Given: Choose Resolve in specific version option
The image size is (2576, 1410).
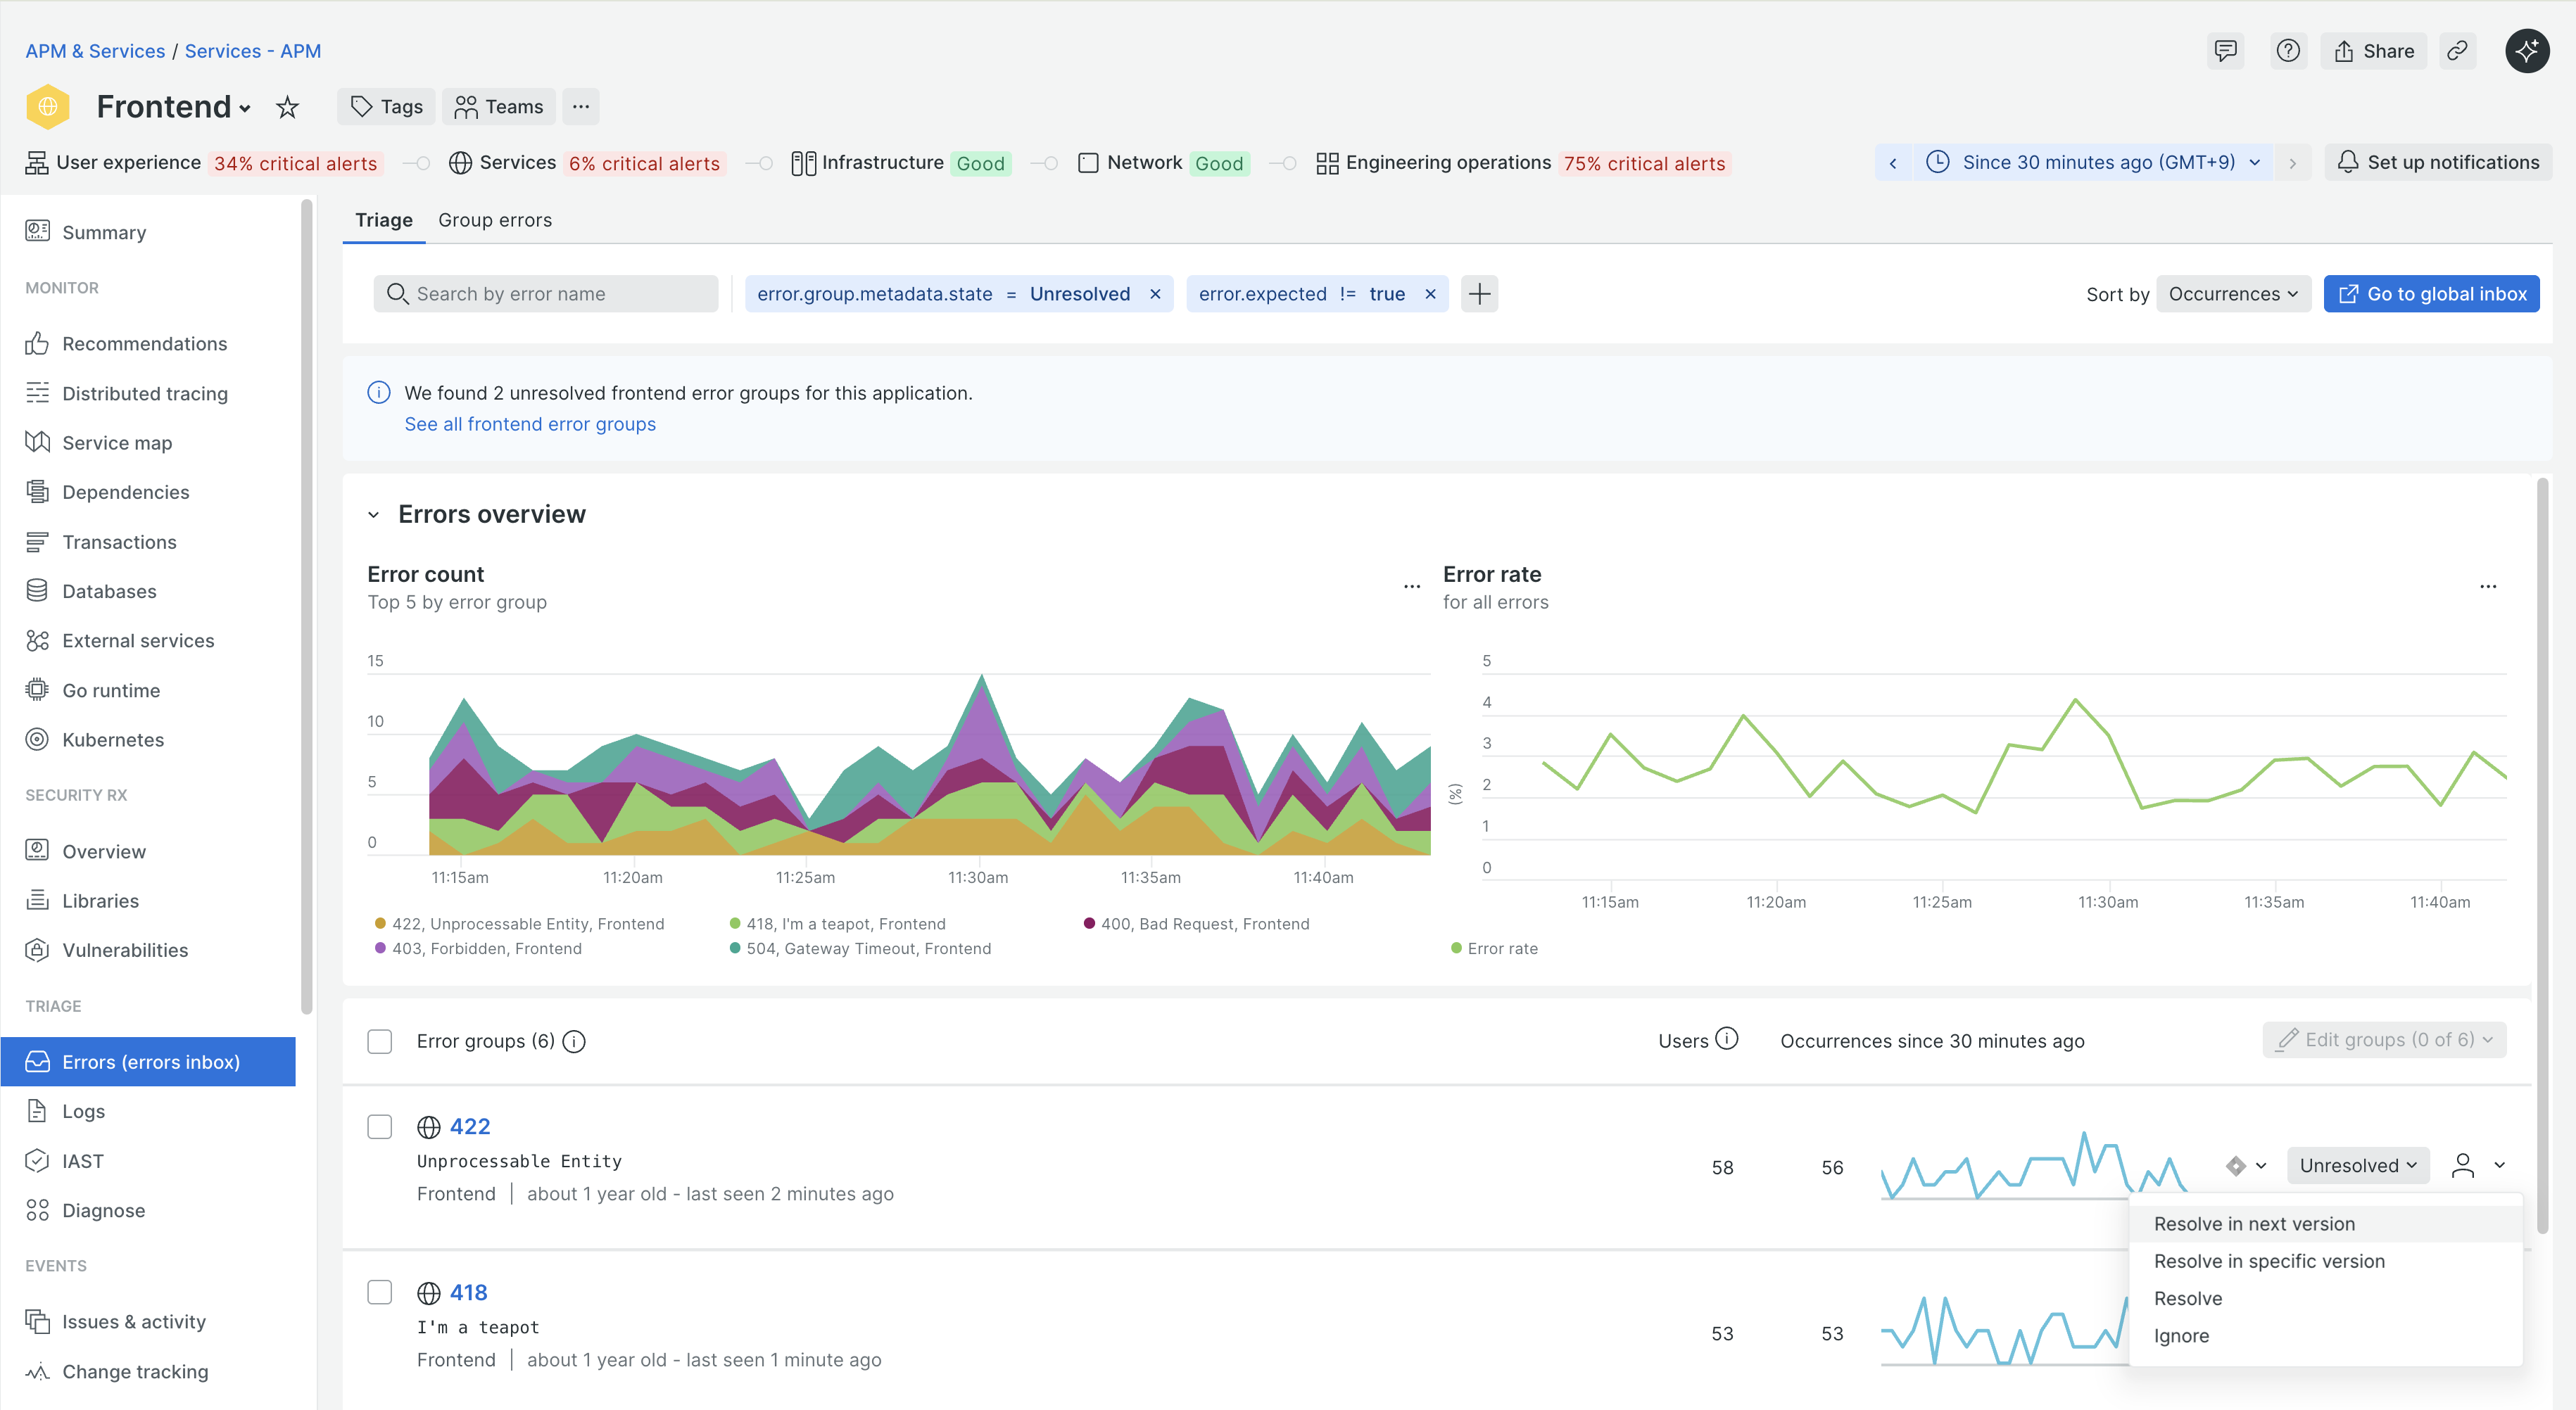Looking at the screenshot, I should (2268, 1261).
